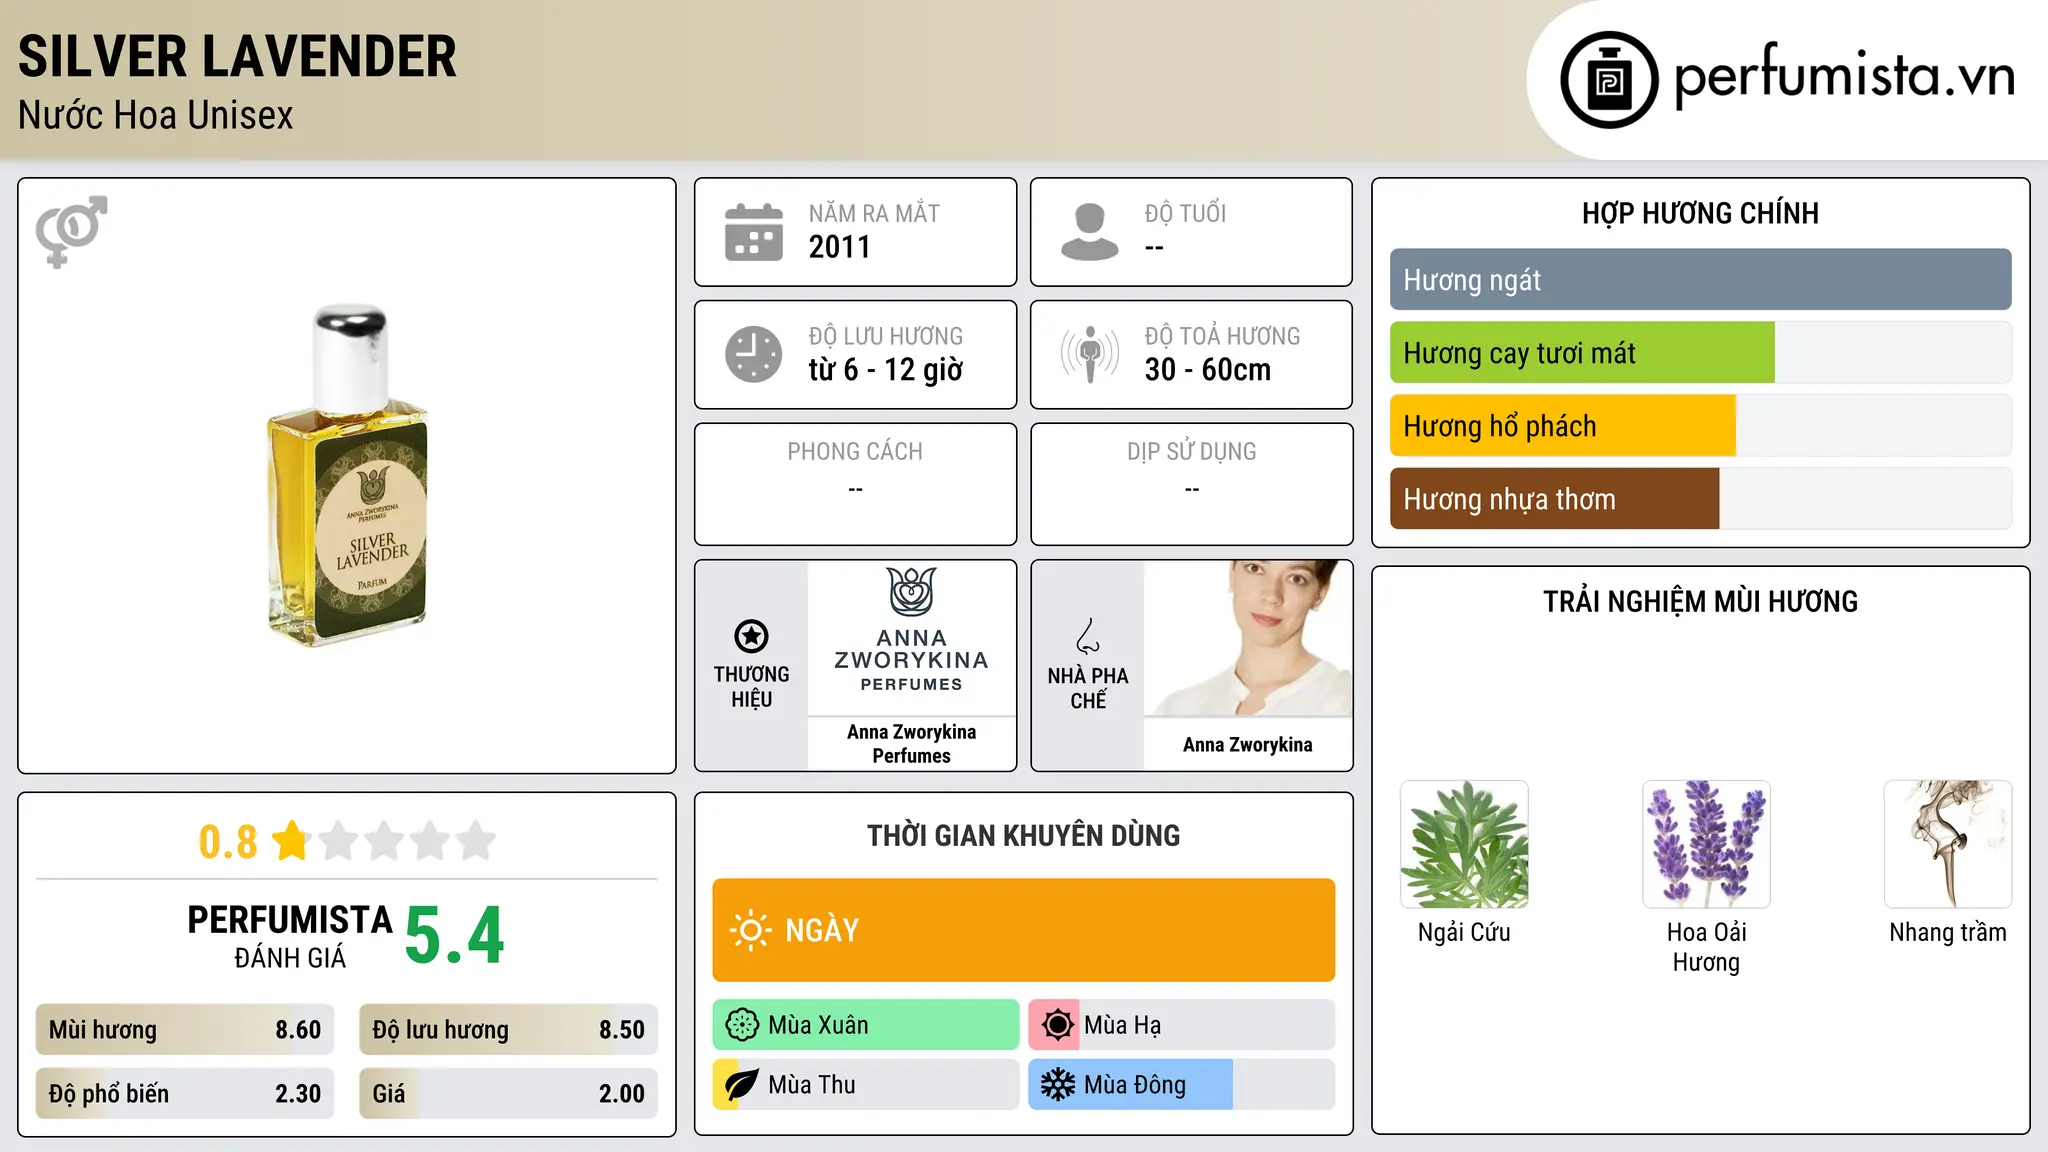The width and height of the screenshot is (2048, 1152).
Task: Click the DỊP SỬ DỤNG label
Action: click(1192, 452)
